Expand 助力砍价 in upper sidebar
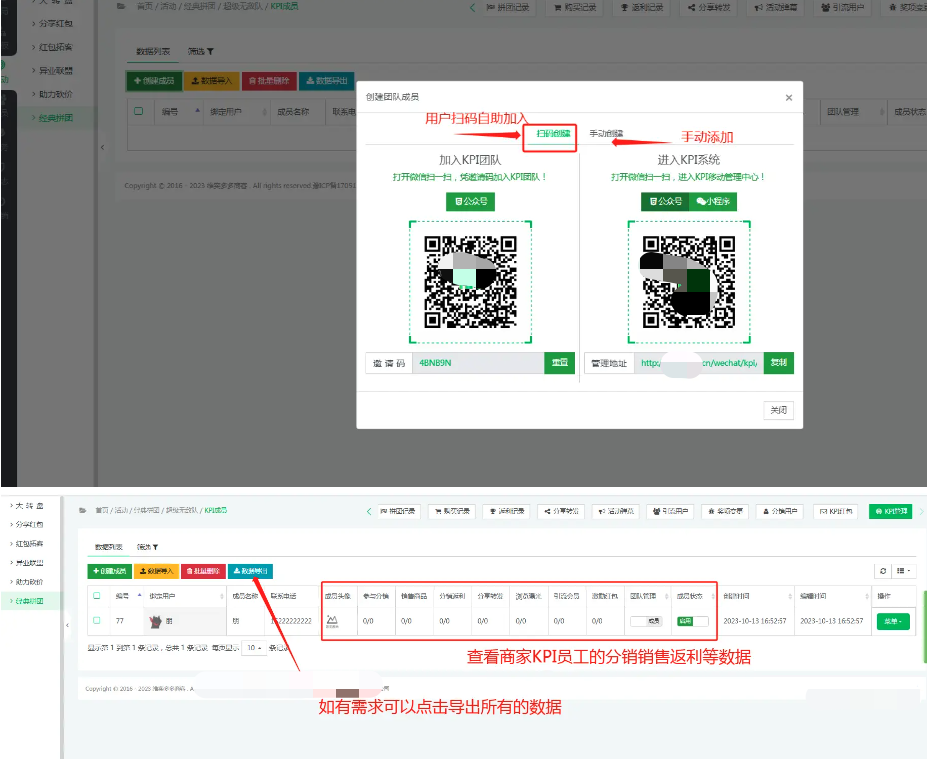The image size is (935, 759). pyautogui.click(x=55, y=94)
